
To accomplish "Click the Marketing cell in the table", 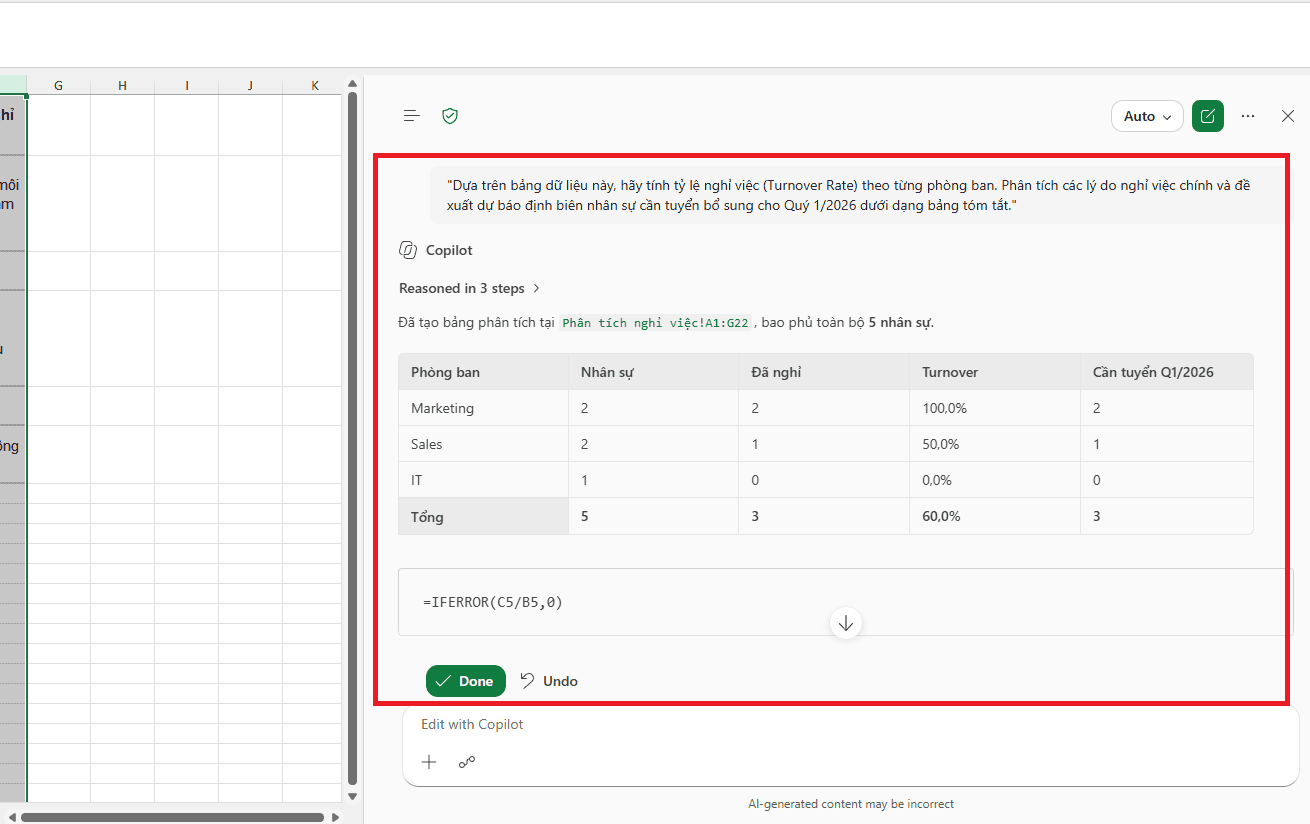I will click(483, 408).
